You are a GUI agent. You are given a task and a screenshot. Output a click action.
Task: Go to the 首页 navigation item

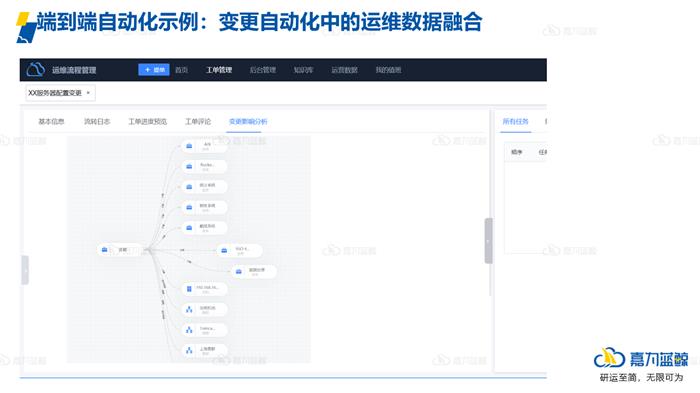pos(181,70)
